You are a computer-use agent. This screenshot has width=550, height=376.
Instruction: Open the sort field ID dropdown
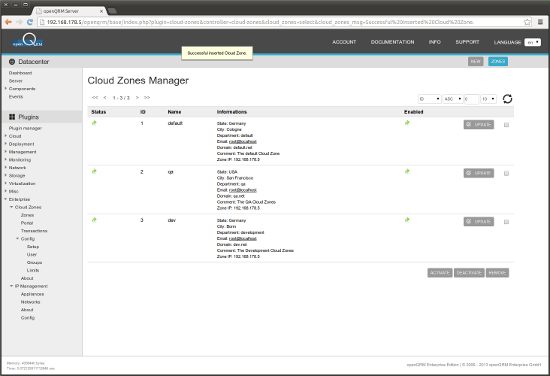(x=429, y=99)
